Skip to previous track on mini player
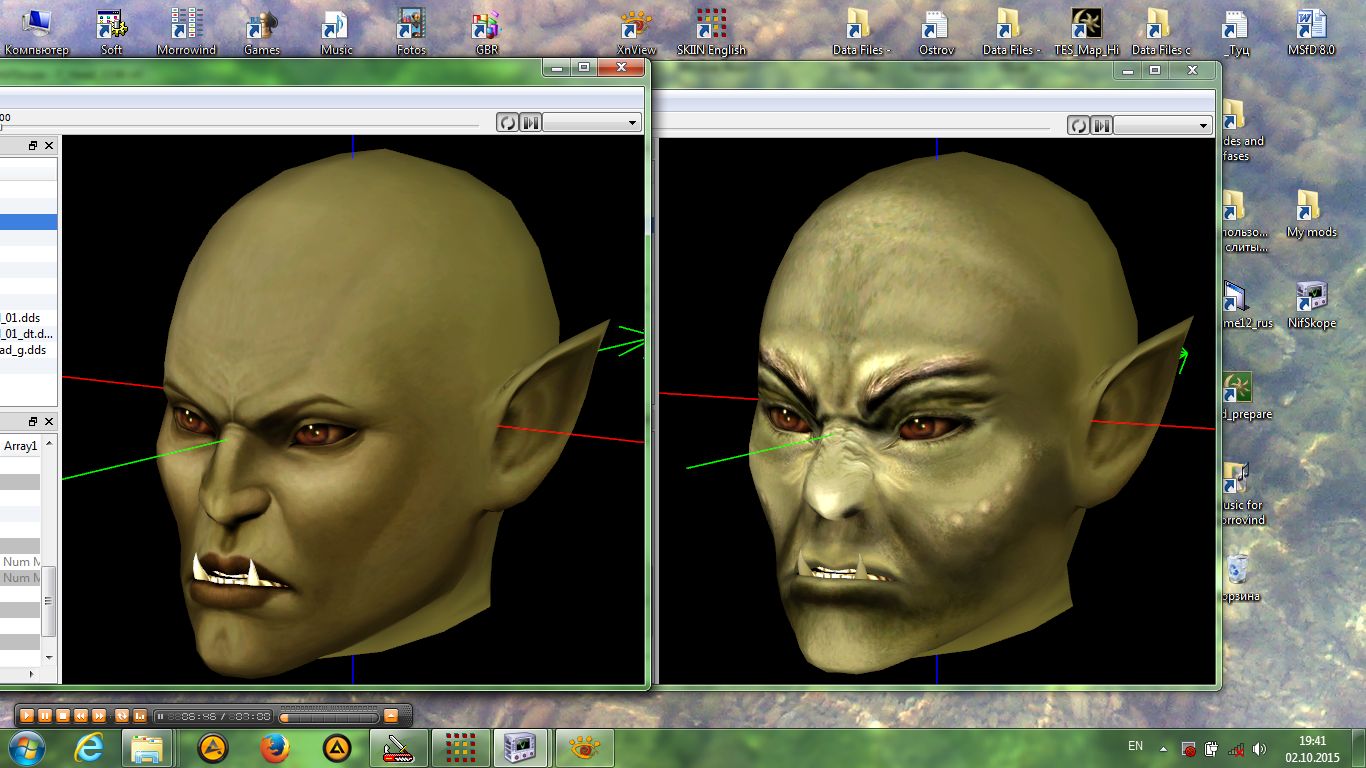The width and height of the screenshot is (1366, 768). [81, 716]
